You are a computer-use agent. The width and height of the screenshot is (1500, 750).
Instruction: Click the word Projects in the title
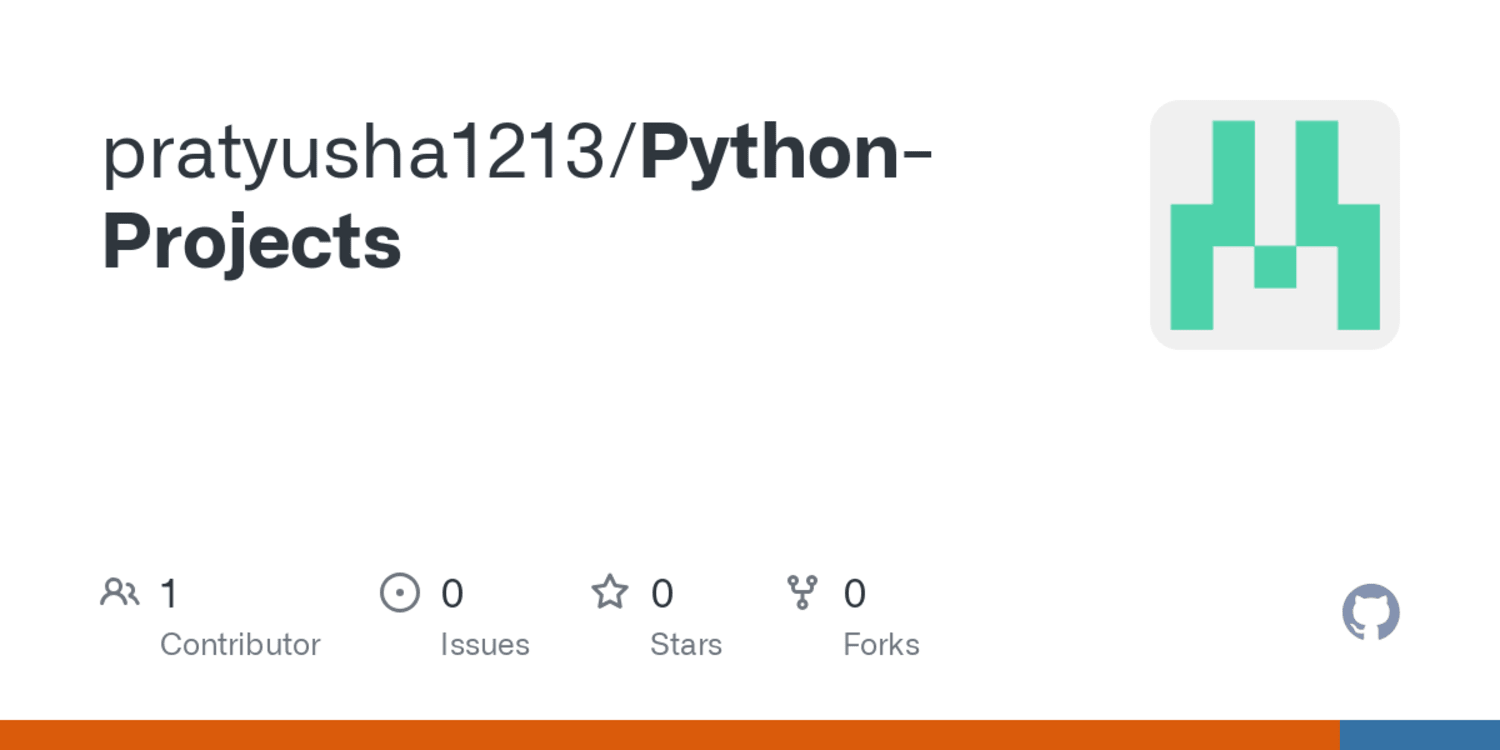coord(252,243)
